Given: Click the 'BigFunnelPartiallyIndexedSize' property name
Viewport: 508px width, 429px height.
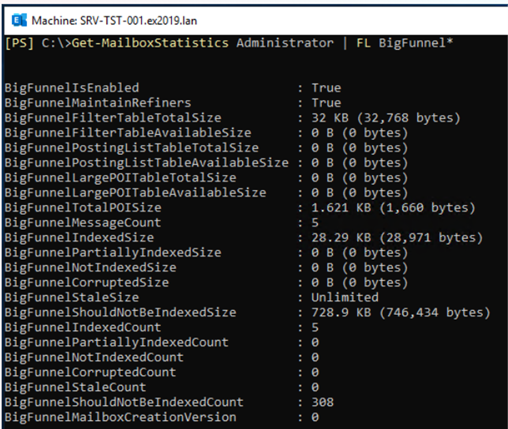Looking at the screenshot, I should tap(113, 253).
